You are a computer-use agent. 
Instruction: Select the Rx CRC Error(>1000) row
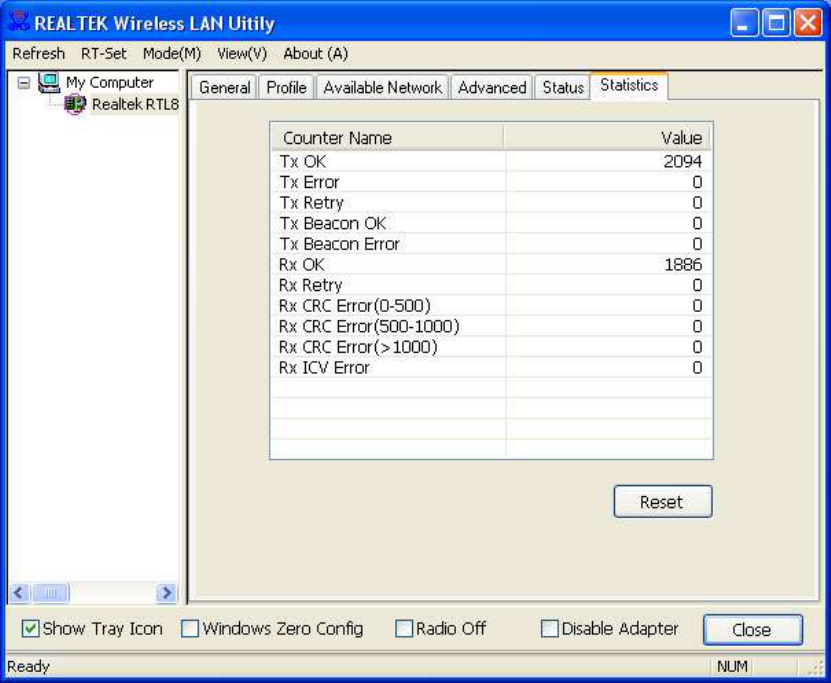491,347
